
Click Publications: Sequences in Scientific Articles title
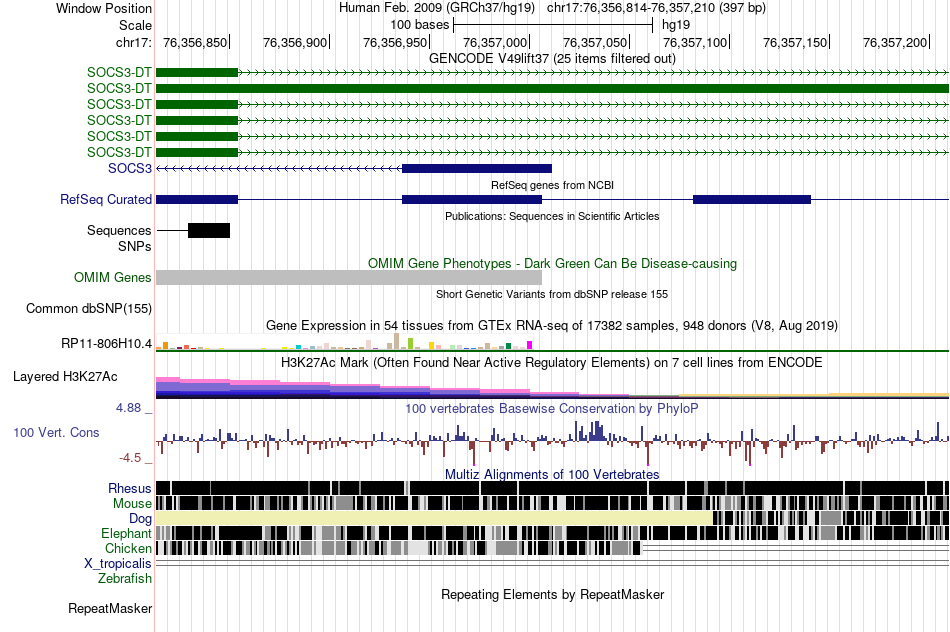click(552, 216)
